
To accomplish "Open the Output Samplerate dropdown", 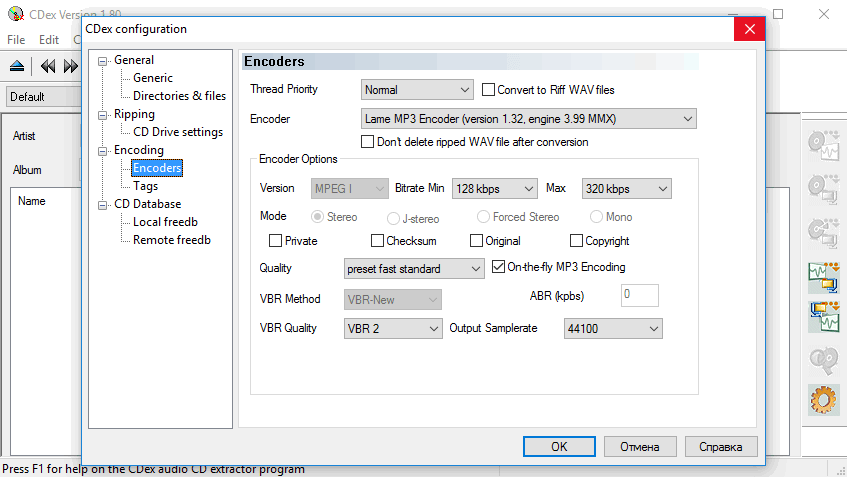I will pos(613,328).
